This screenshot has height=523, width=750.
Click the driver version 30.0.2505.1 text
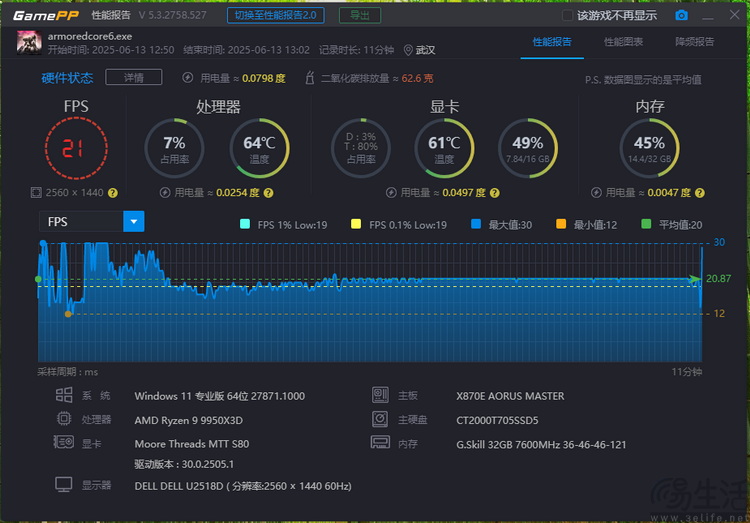tap(184, 464)
